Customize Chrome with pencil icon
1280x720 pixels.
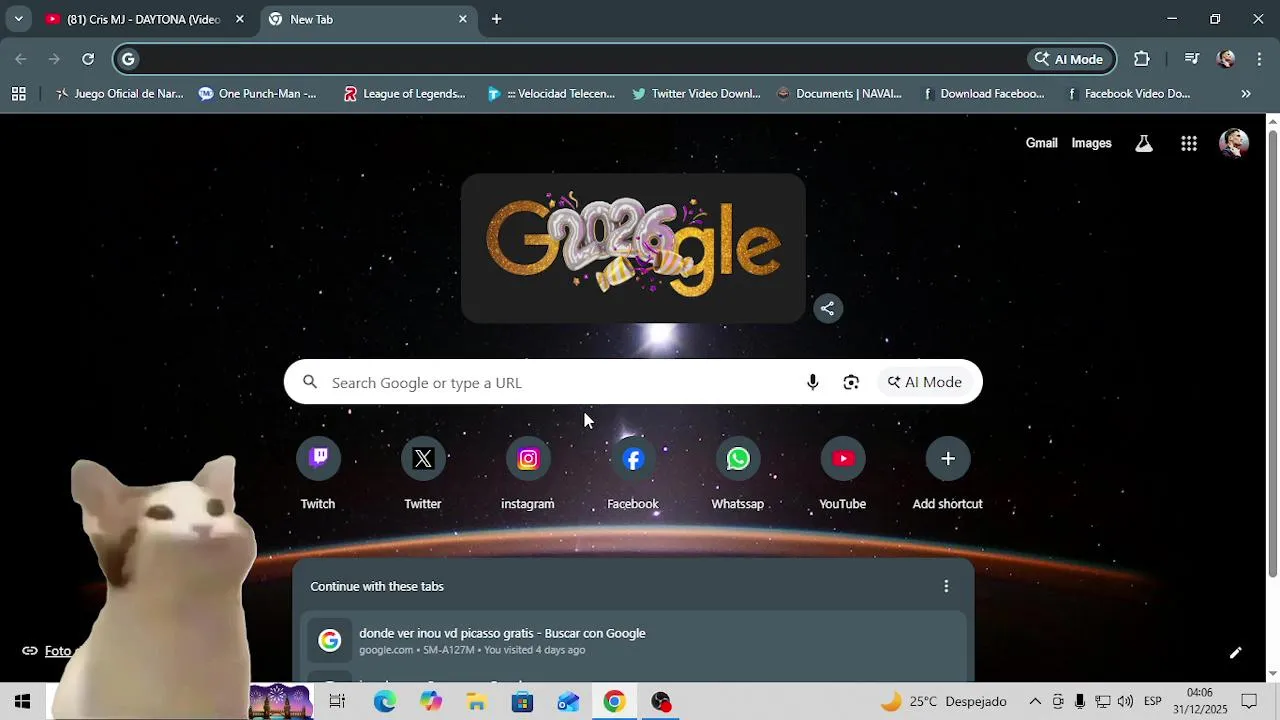pos(1235,652)
